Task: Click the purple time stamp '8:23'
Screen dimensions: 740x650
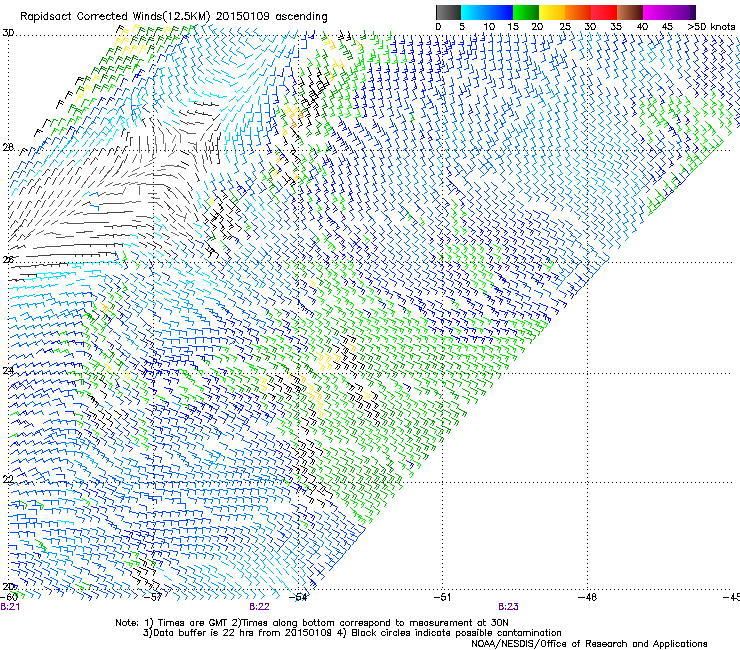Action: tap(508, 607)
